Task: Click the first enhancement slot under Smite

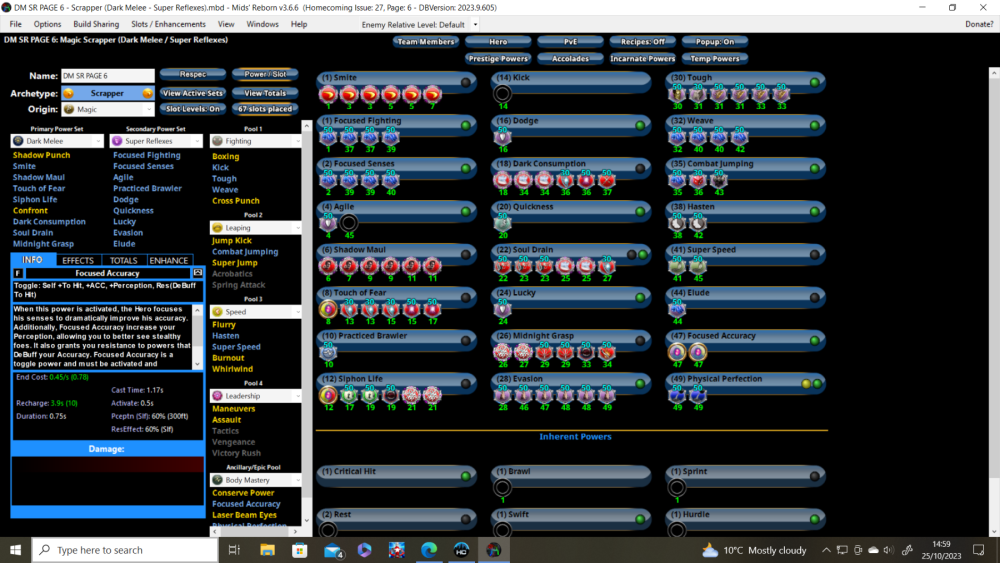Action: coord(328,94)
